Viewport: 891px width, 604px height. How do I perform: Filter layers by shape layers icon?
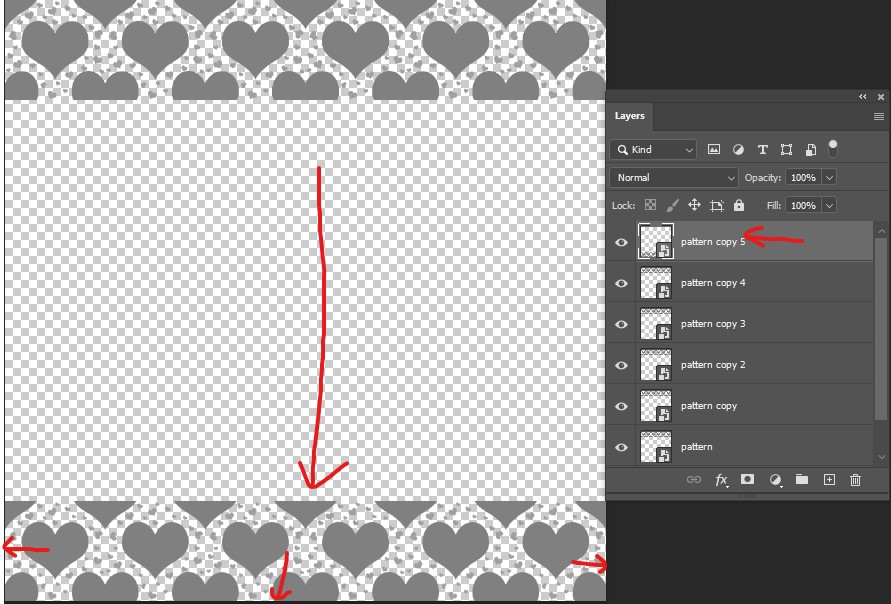pos(786,149)
